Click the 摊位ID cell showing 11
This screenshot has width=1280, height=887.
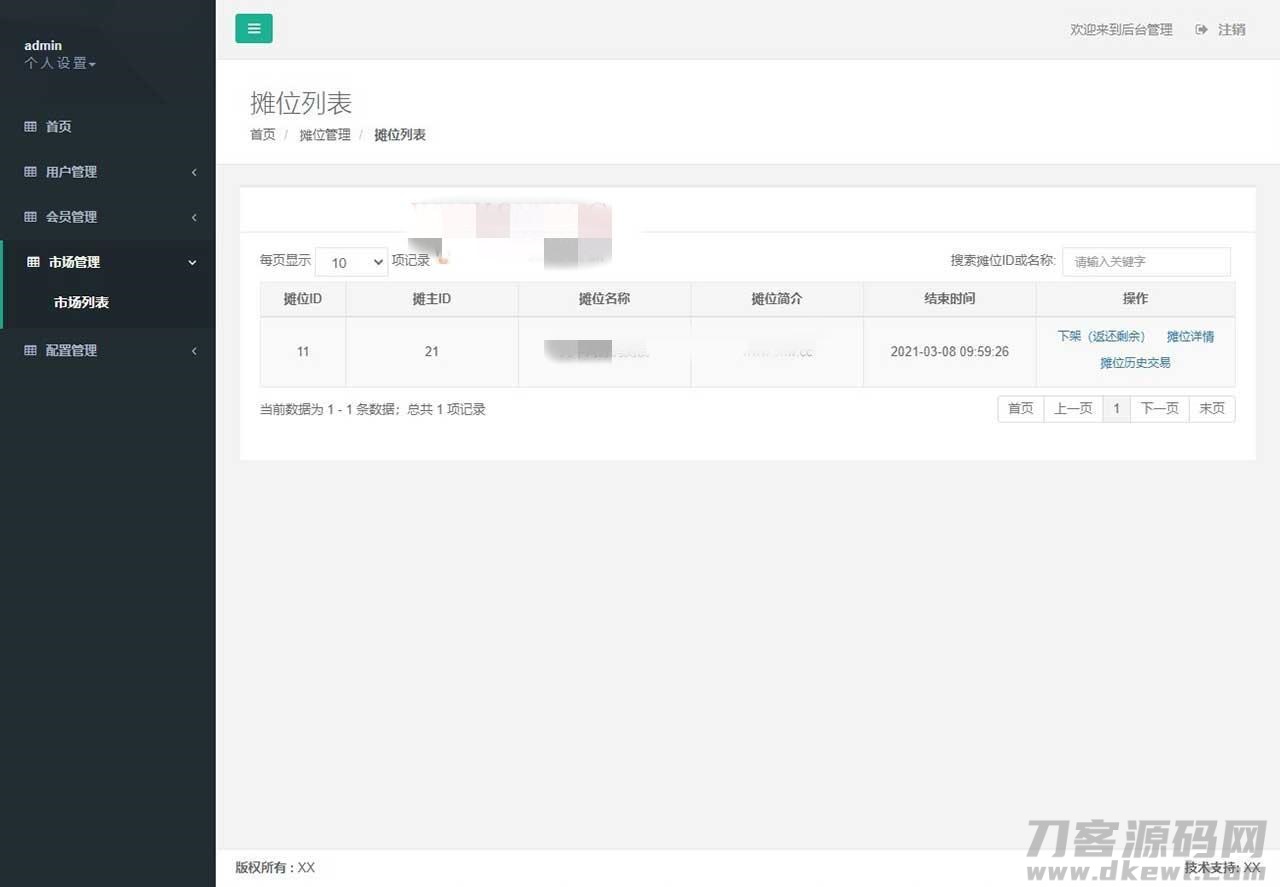click(303, 352)
